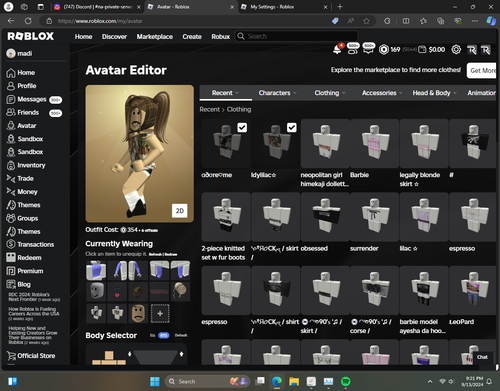Click the Recent breadcrumb link
The width and height of the screenshot is (500, 391).
(210, 109)
